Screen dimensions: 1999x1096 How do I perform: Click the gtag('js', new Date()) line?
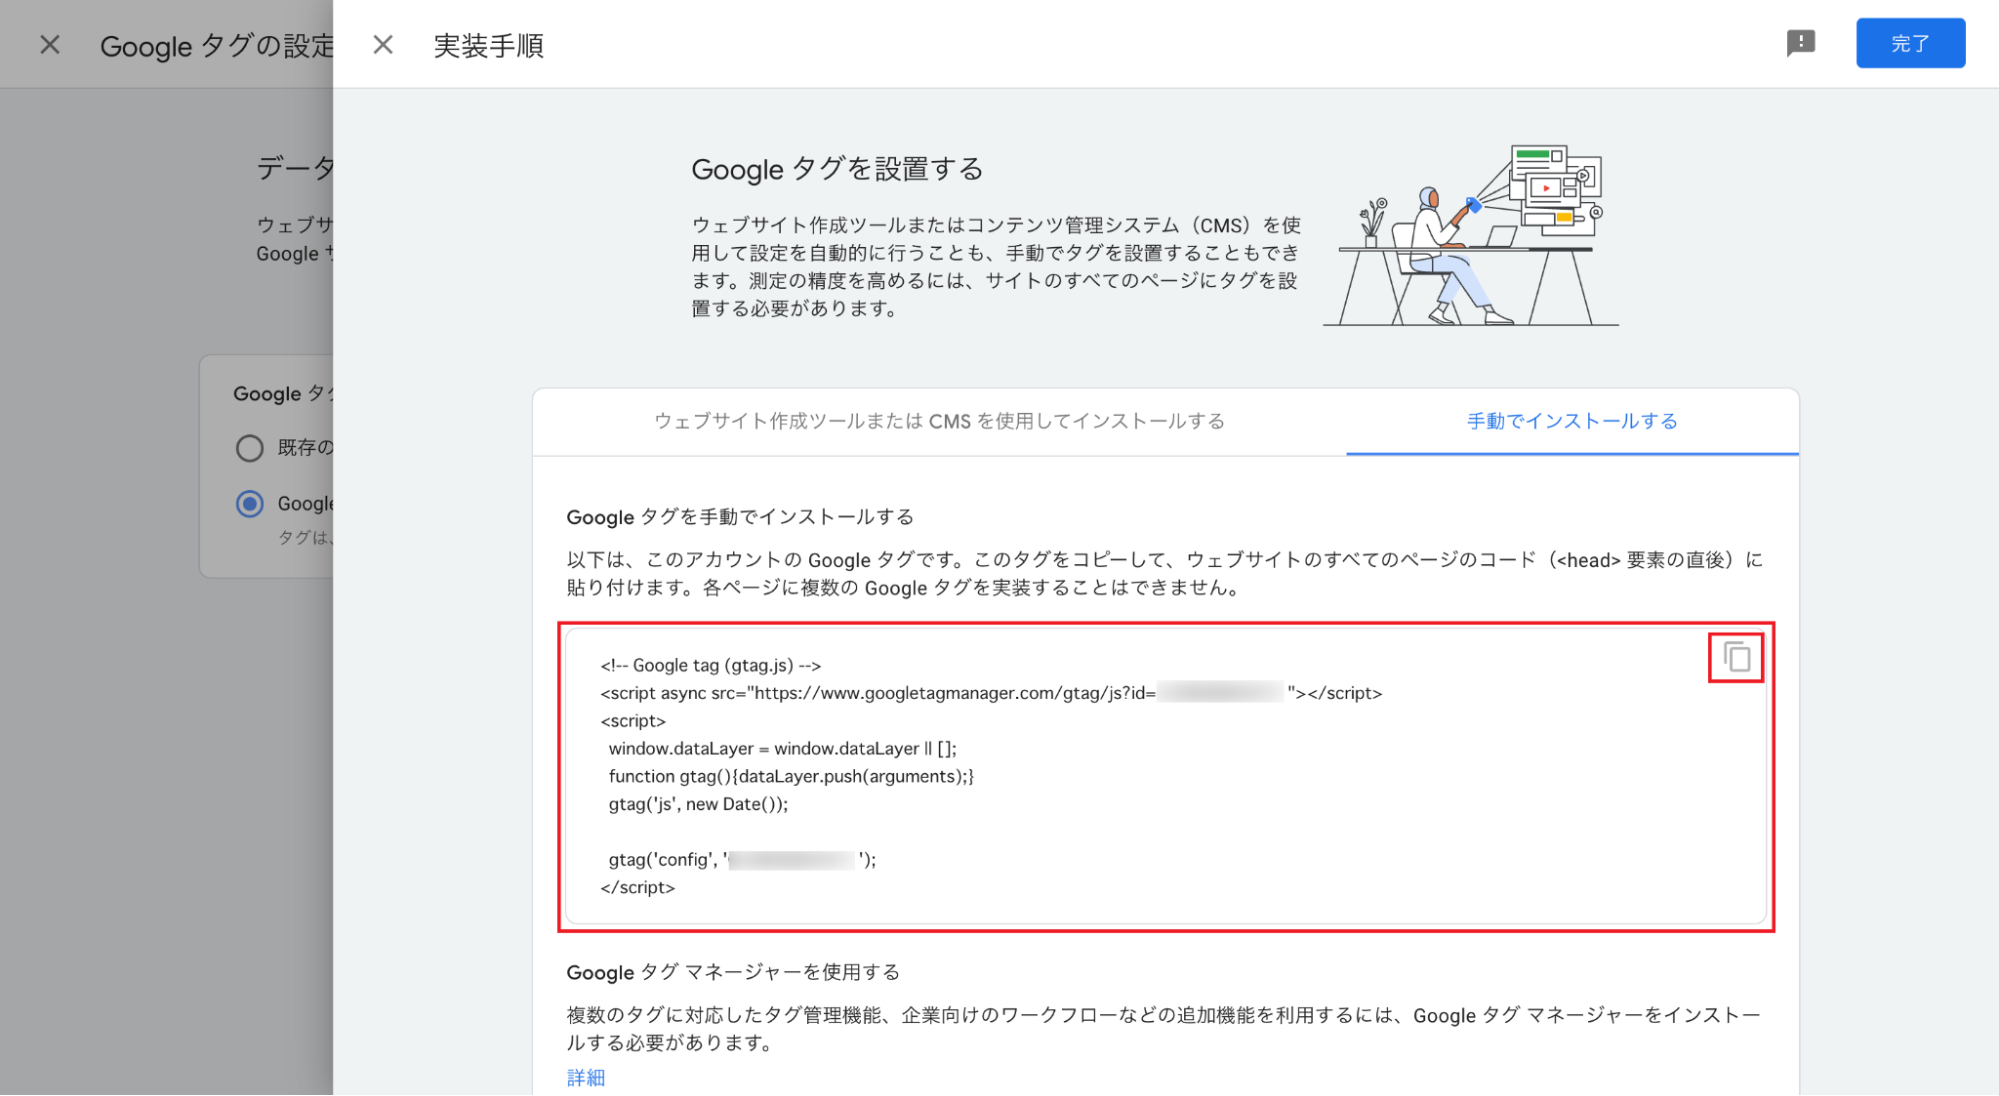(x=698, y=804)
